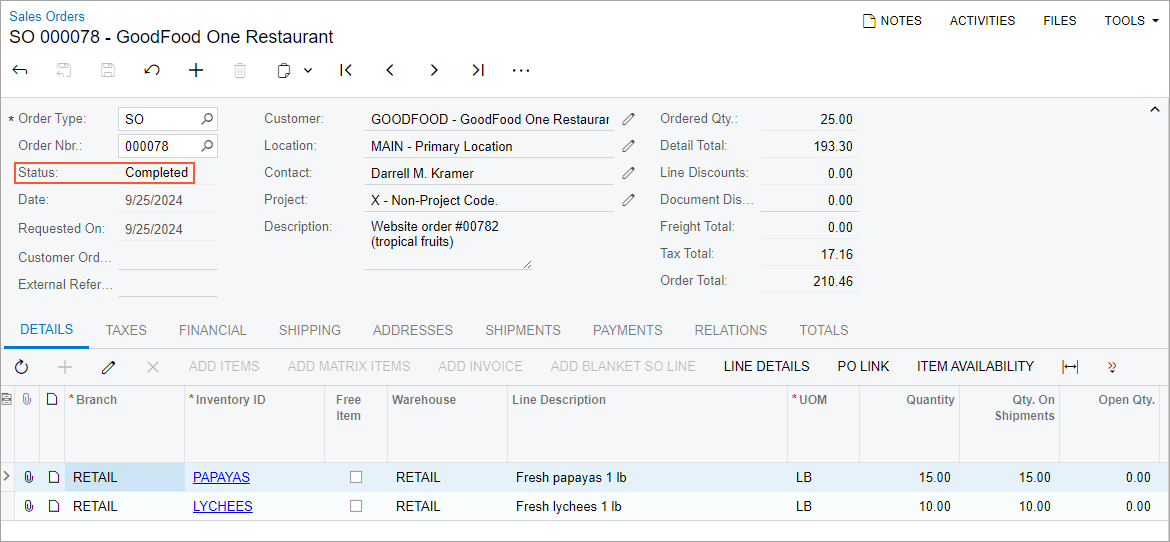Edit the Customer field with pencil icon

pos(628,119)
